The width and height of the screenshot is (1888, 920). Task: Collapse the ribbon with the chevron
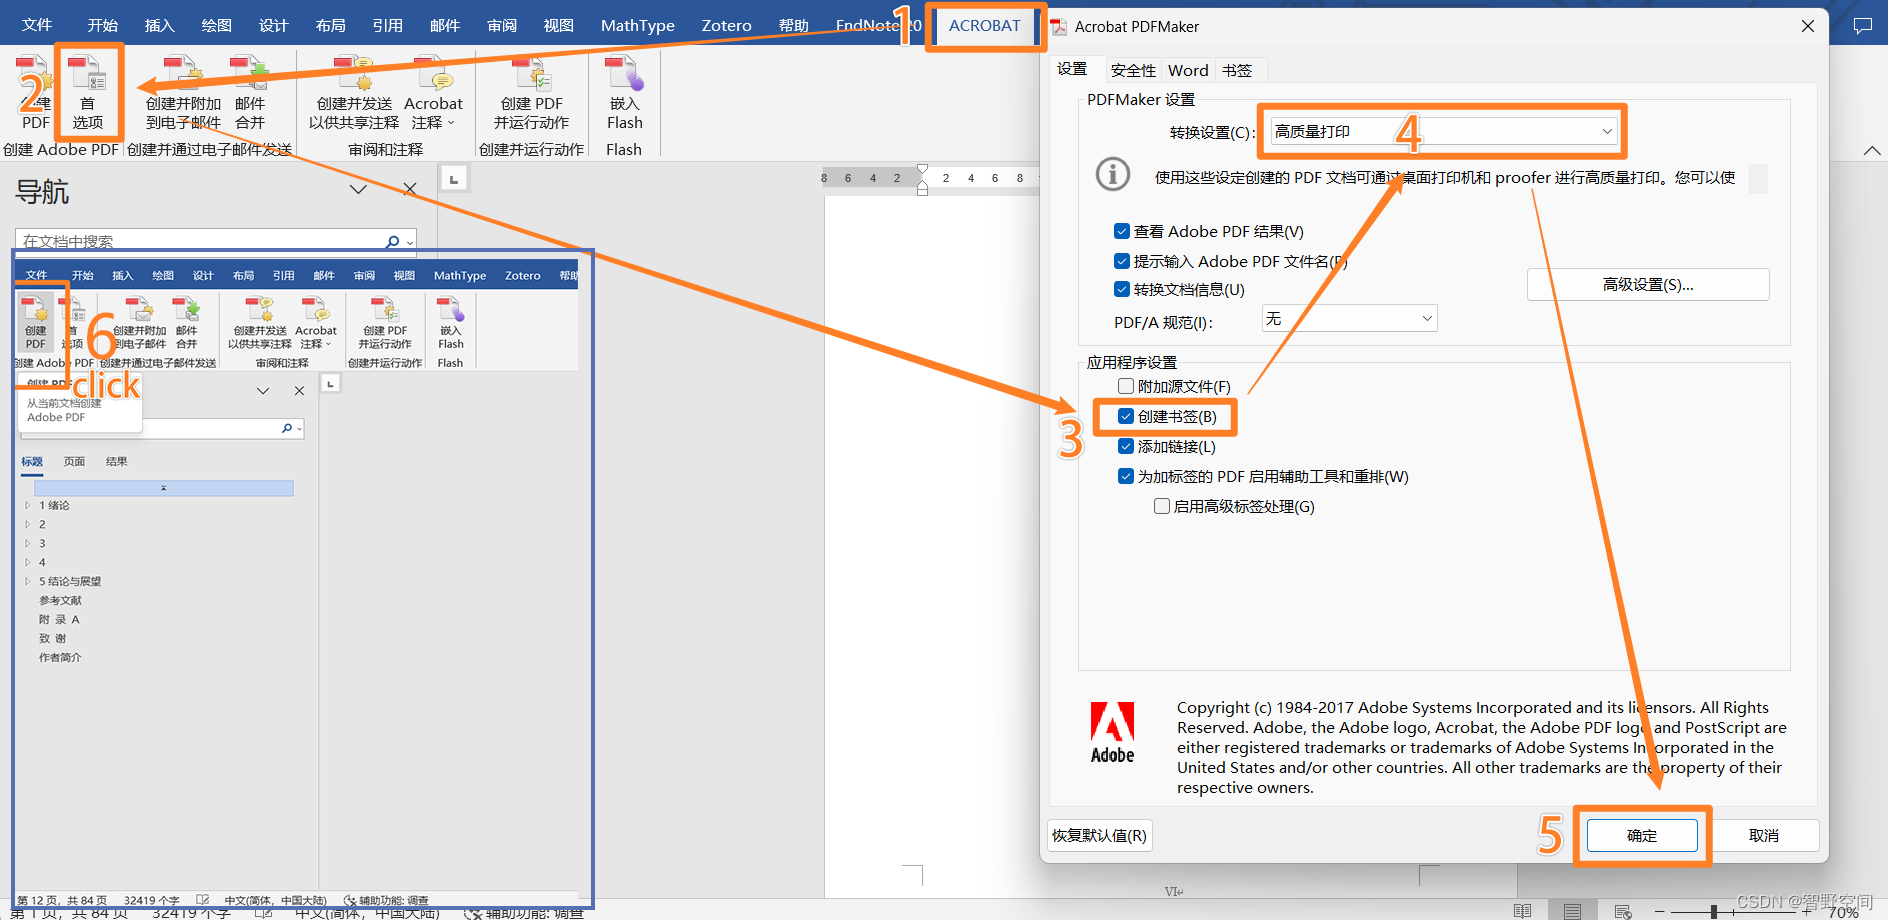[1872, 150]
